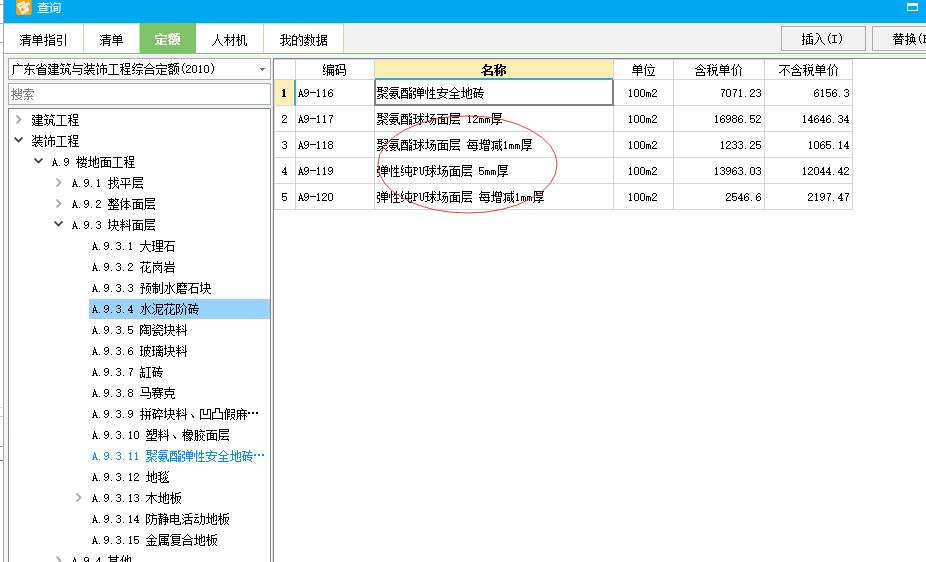Select A.9.3.10 塑料、橡胶面层 item
This screenshot has height=562, width=926.
pyautogui.click(x=161, y=435)
